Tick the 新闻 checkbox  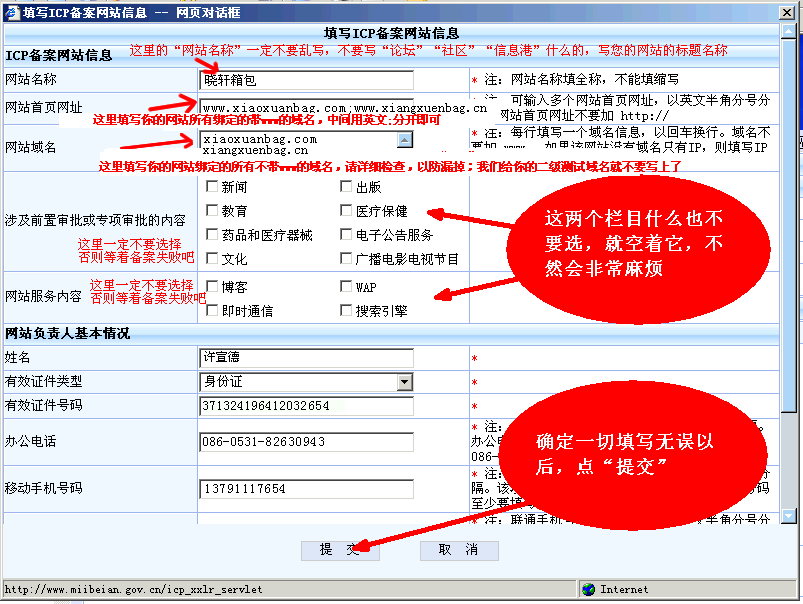point(212,186)
